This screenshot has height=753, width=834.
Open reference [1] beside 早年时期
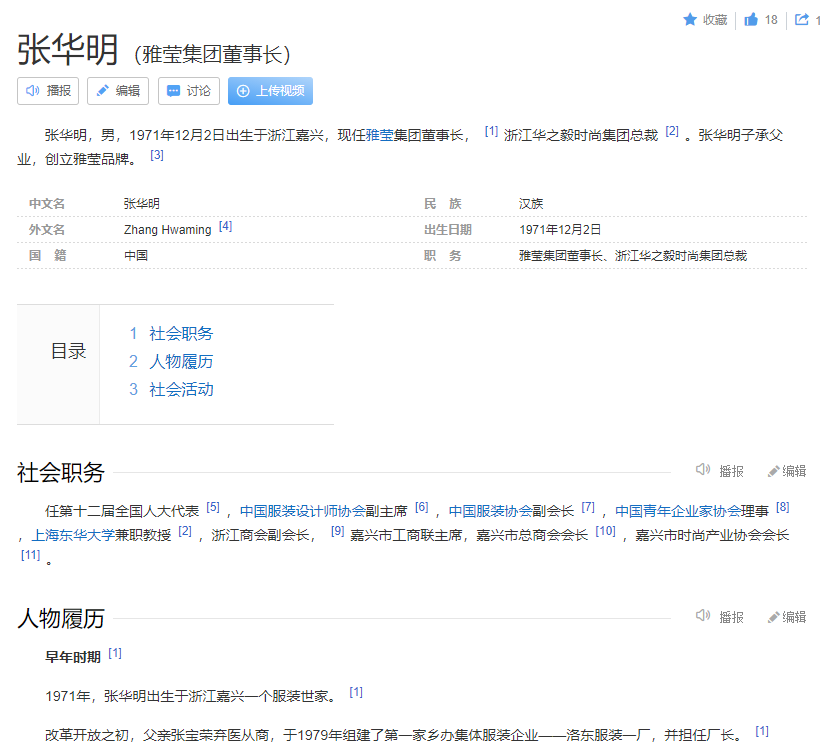click(x=115, y=653)
